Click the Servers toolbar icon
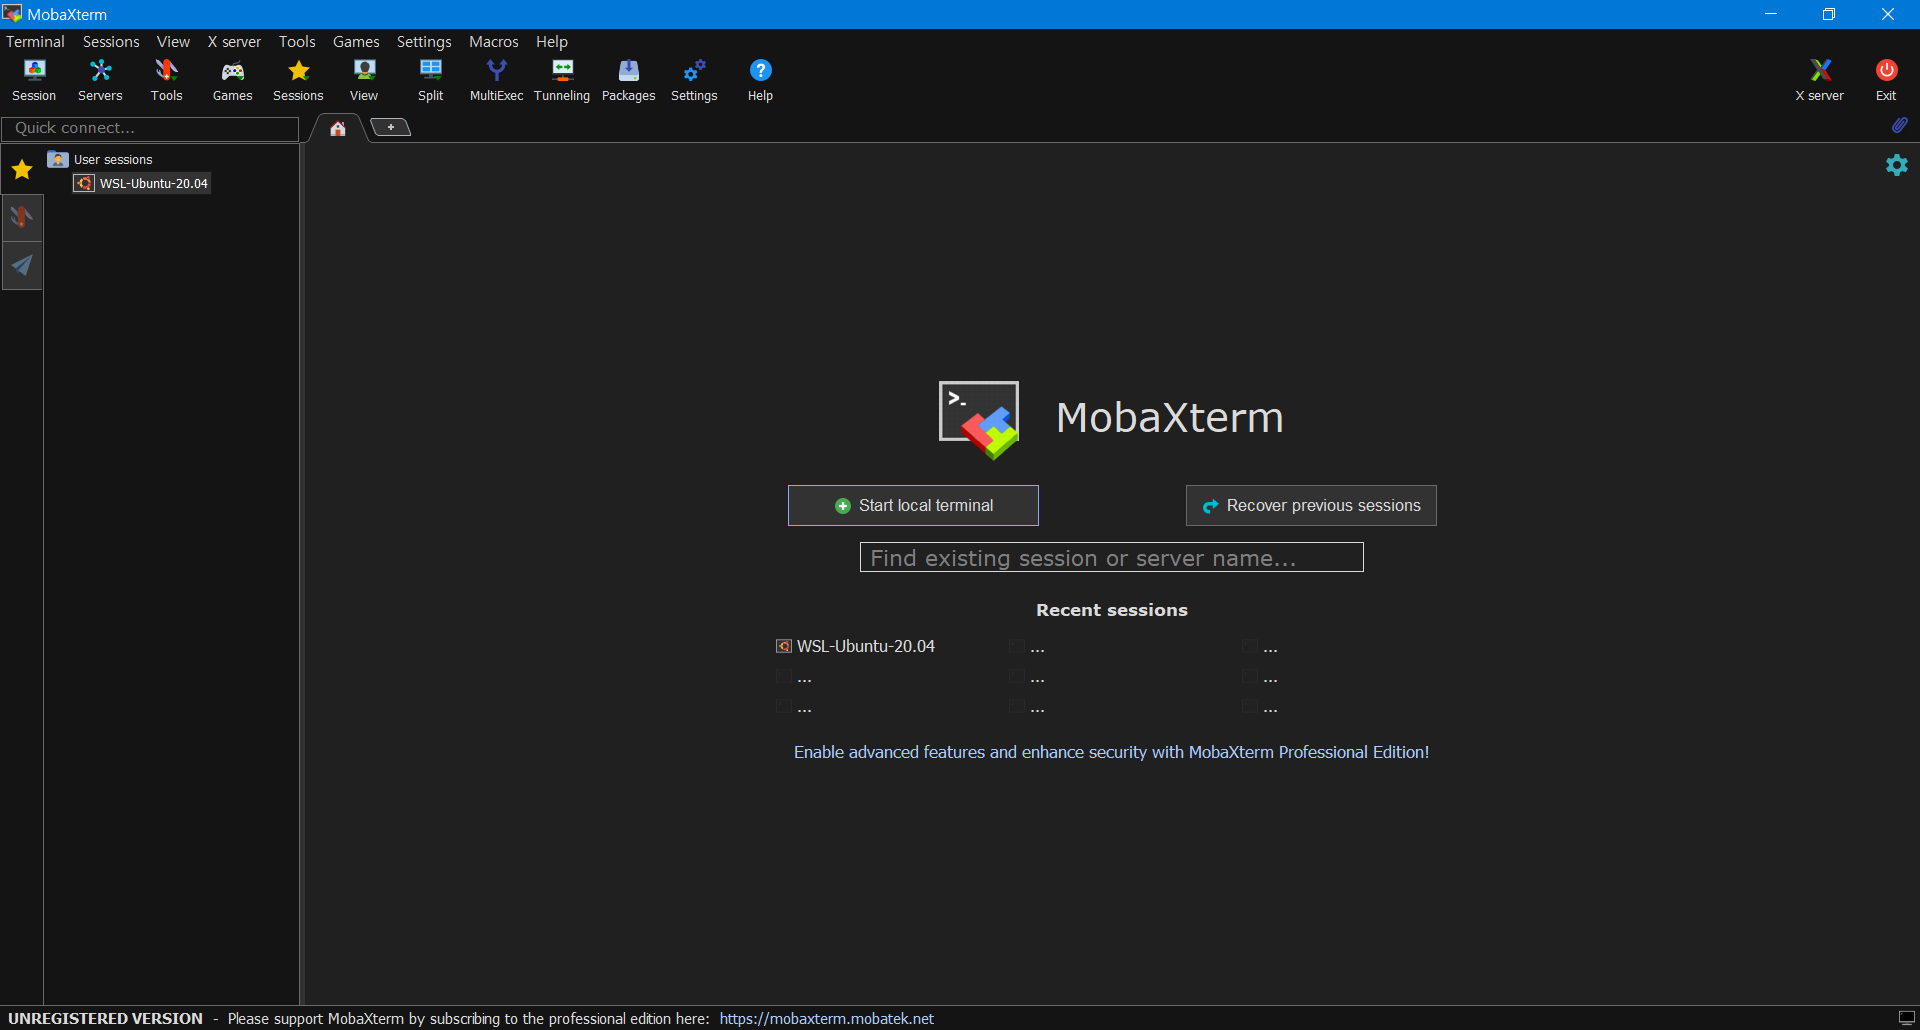The image size is (1920, 1030). [100, 80]
